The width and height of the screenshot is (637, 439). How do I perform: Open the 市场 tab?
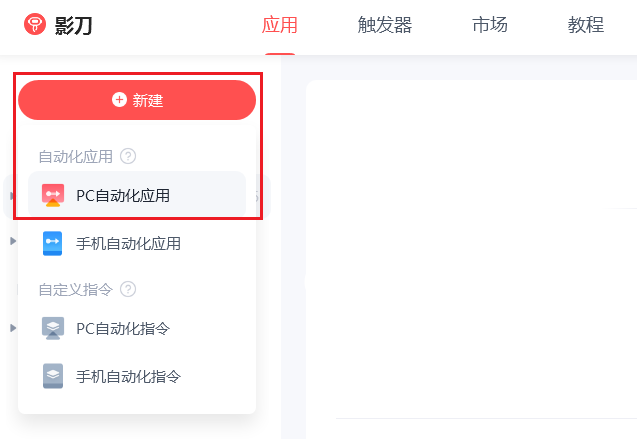[490, 25]
